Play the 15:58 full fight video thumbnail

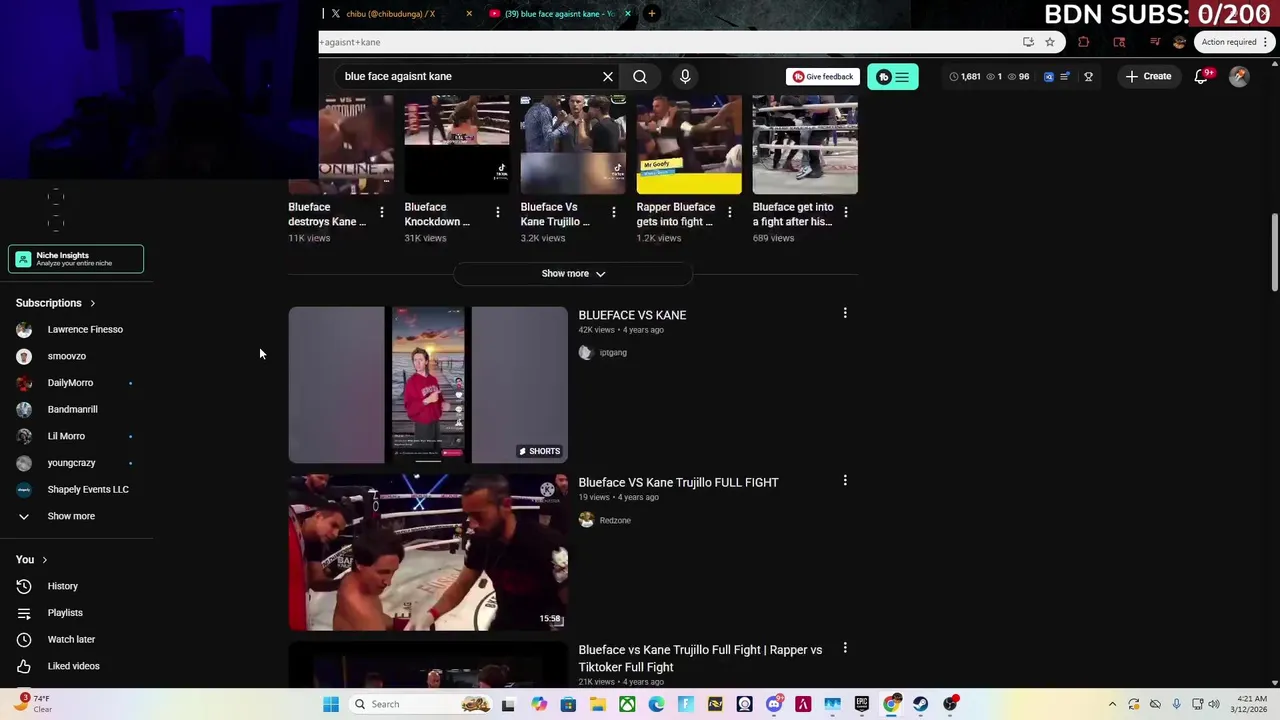[428, 552]
